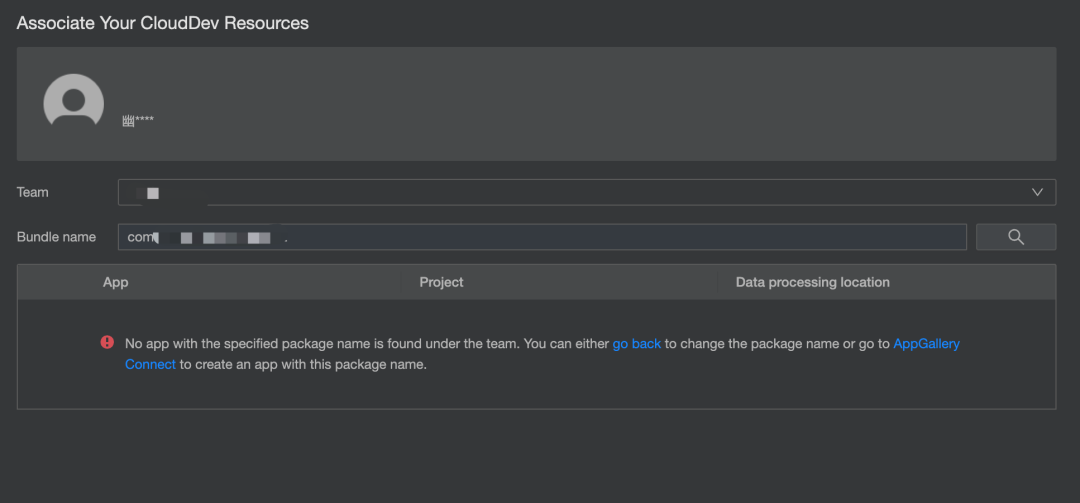Click the Project column header

pyautogui.click(x=442, y=283)
